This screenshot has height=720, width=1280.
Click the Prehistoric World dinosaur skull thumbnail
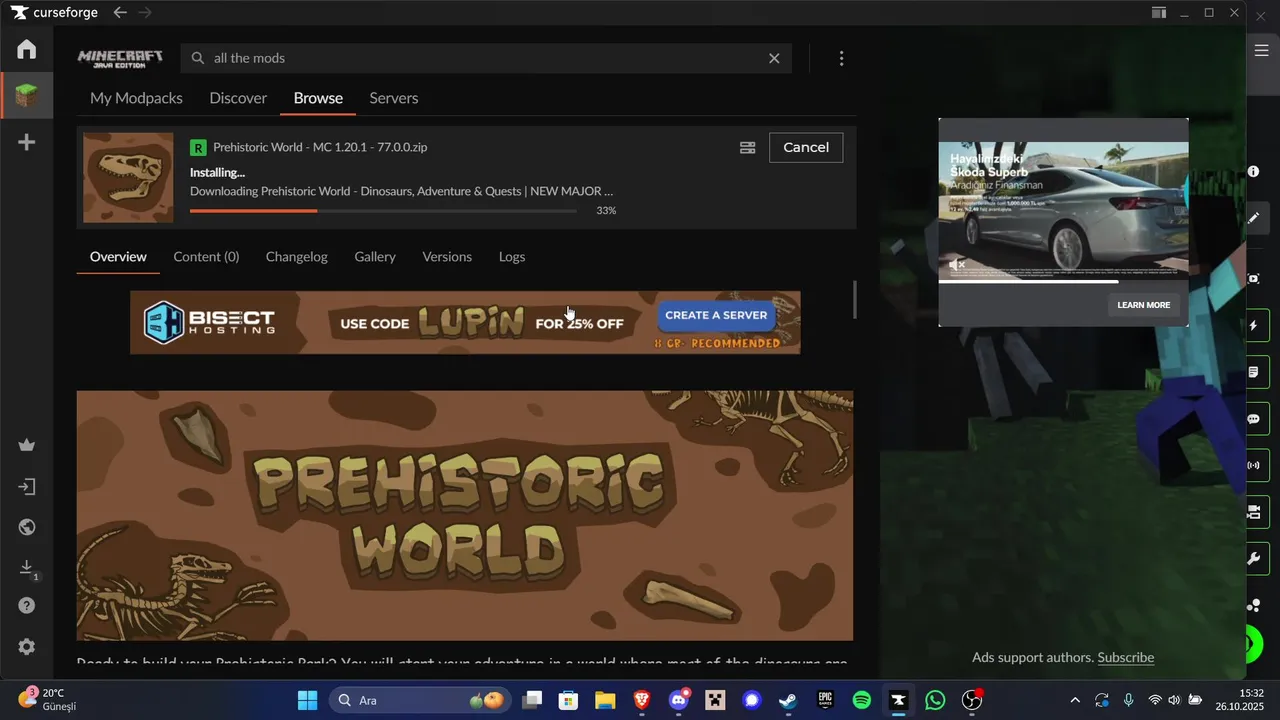(128, 178)
